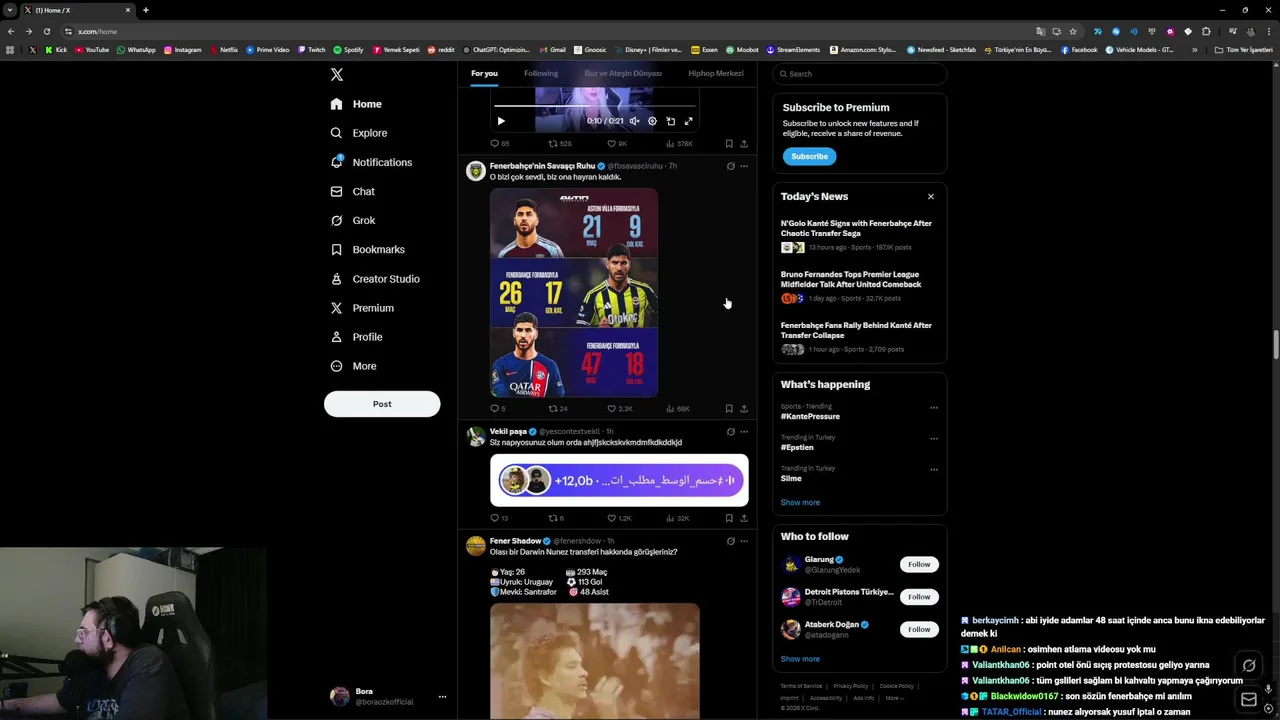Image resolution: width=1280 pixels, height=720 pixels.
Task: Follow Ataberk Doğan
Action: tap(919, 629)
